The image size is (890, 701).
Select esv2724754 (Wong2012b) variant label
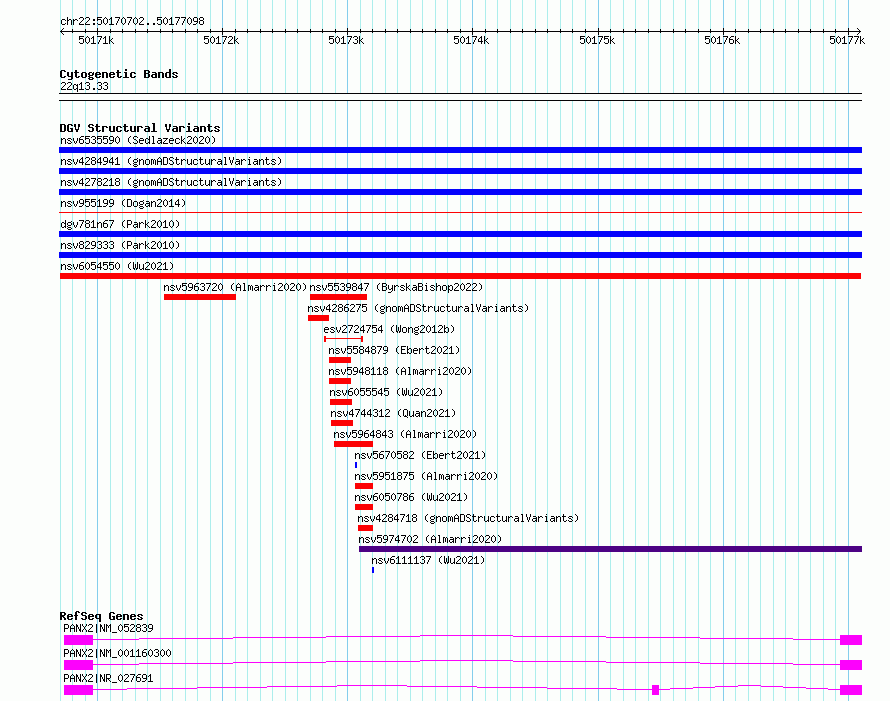click(389, 329)
